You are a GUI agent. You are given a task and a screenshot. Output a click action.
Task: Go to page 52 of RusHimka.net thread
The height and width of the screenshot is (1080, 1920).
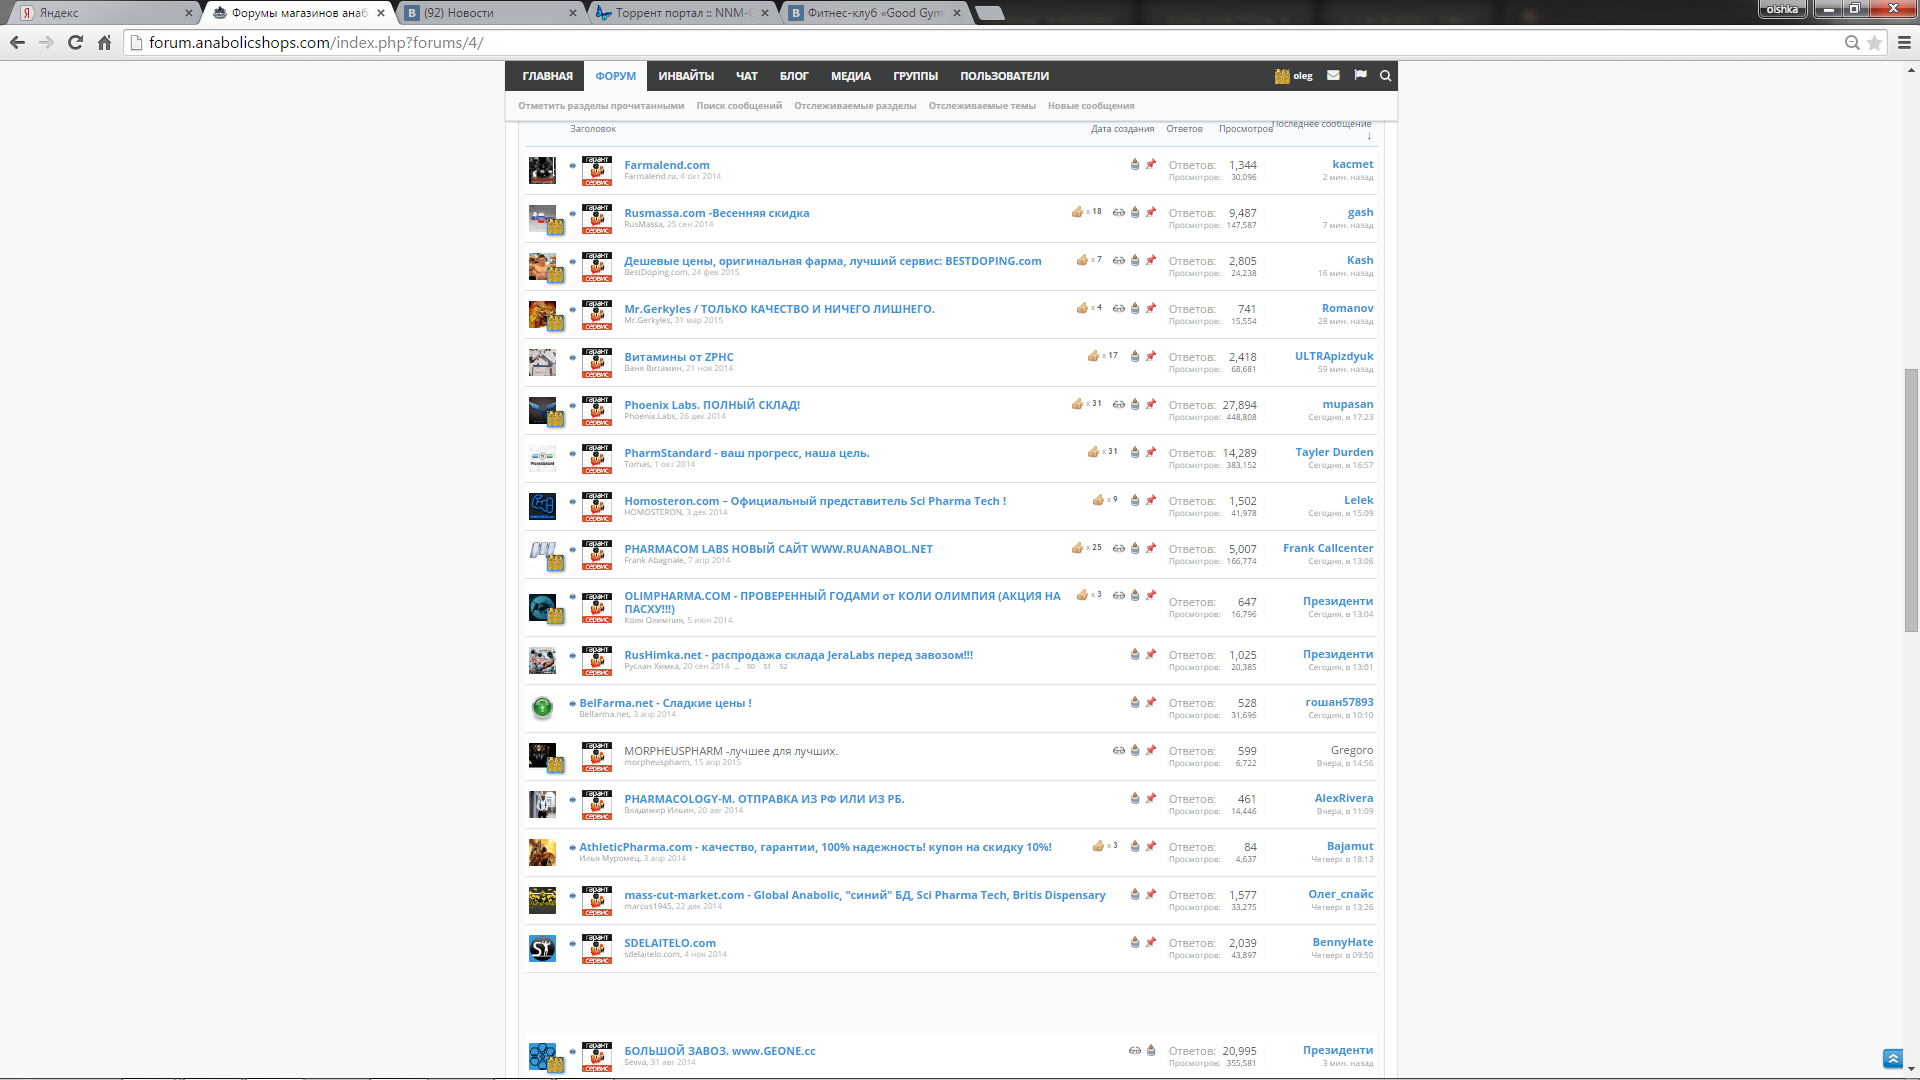(784, 666)
